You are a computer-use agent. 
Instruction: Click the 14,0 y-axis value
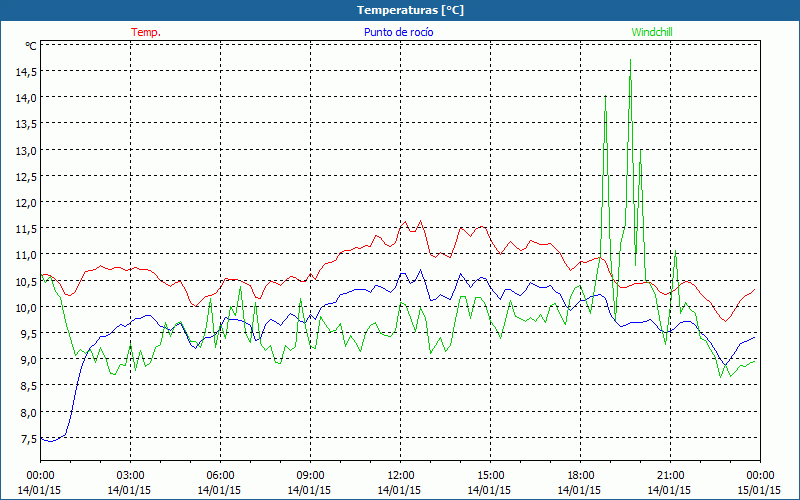click(x=26, y=98)
